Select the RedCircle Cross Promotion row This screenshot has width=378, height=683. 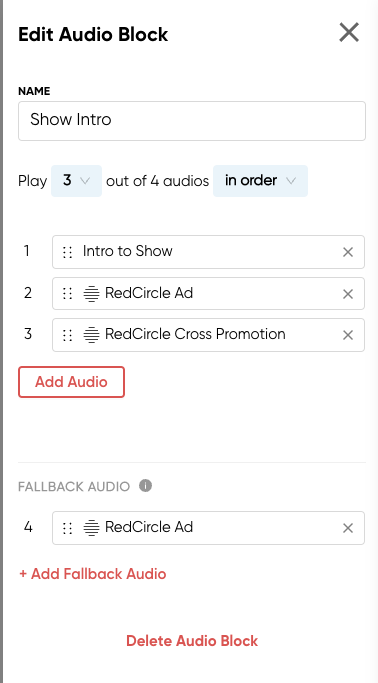(208, 335)
